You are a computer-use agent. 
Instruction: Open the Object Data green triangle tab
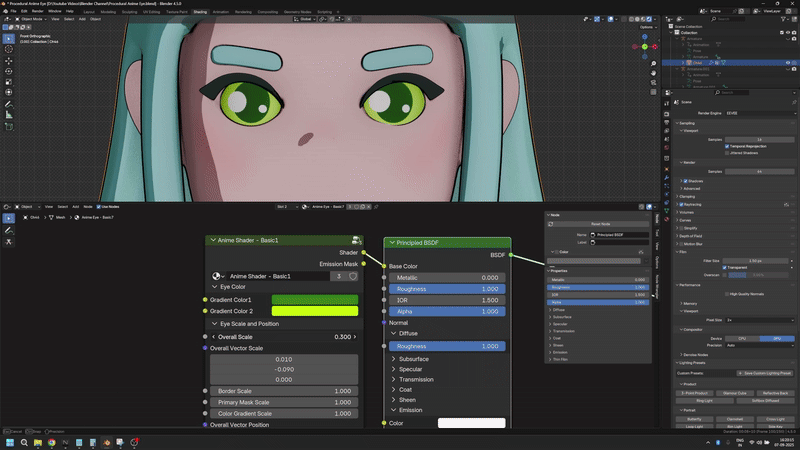click(x=666, y=211)
